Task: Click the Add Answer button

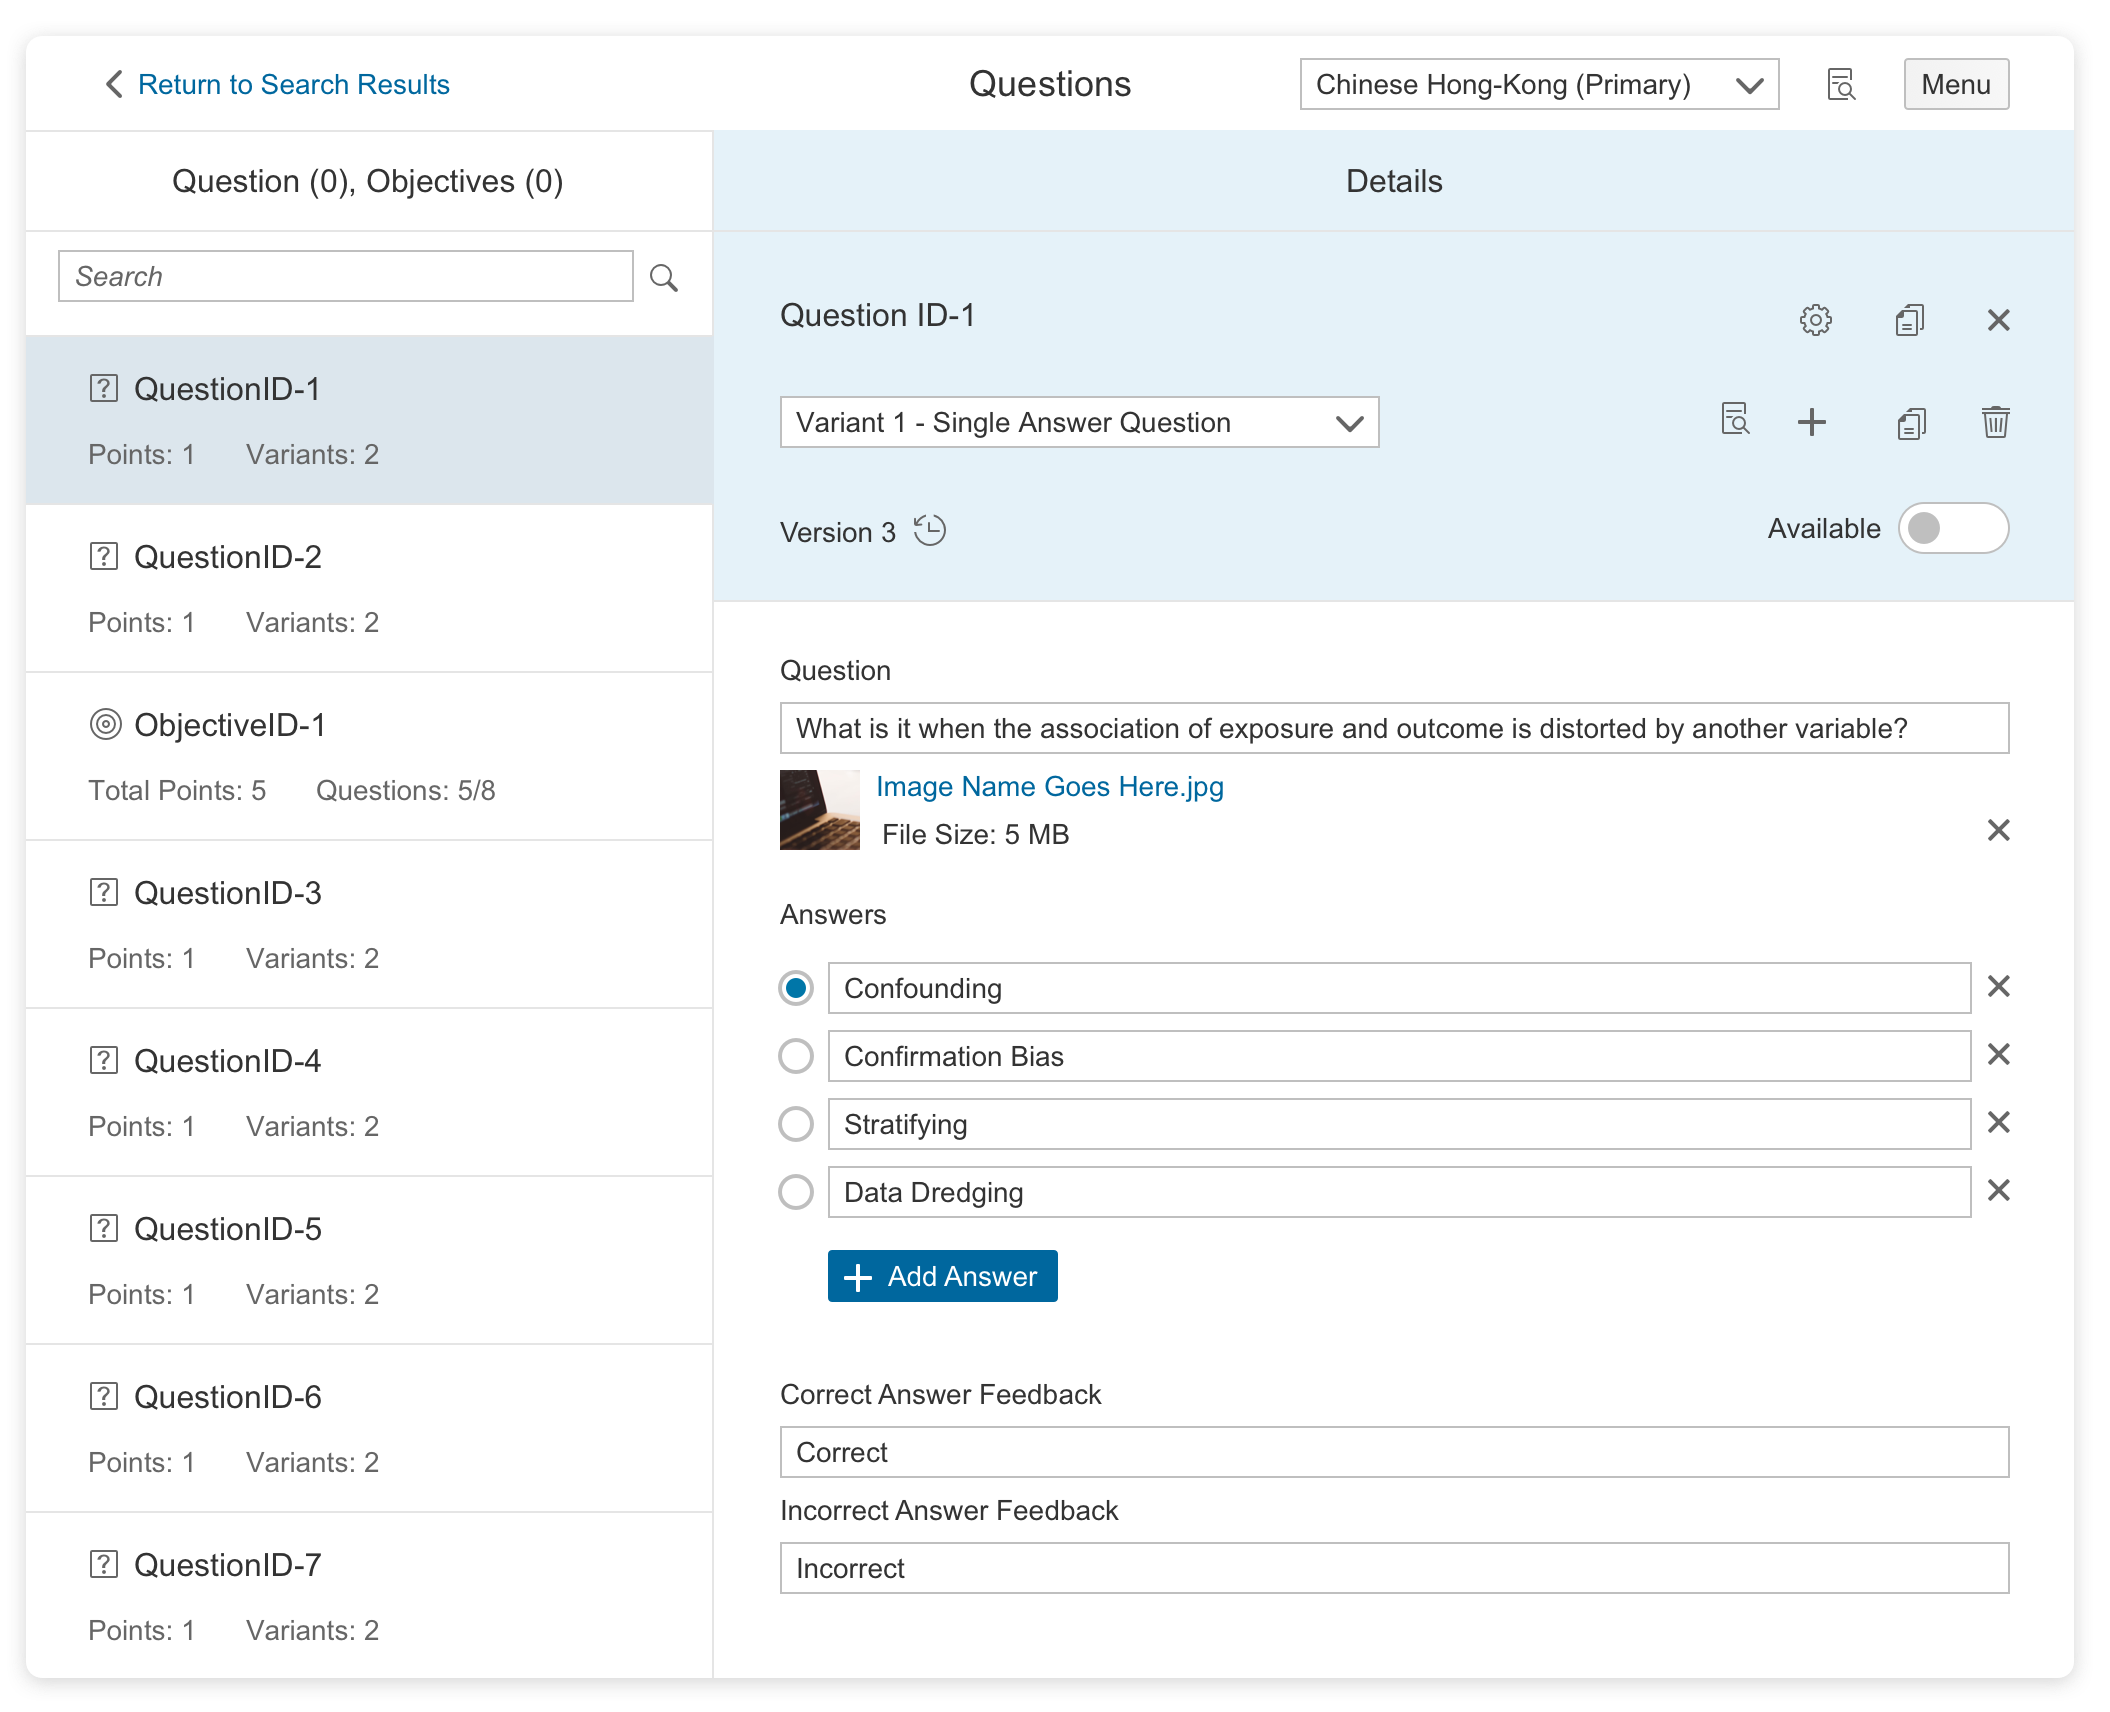Action: [942, 1276]
